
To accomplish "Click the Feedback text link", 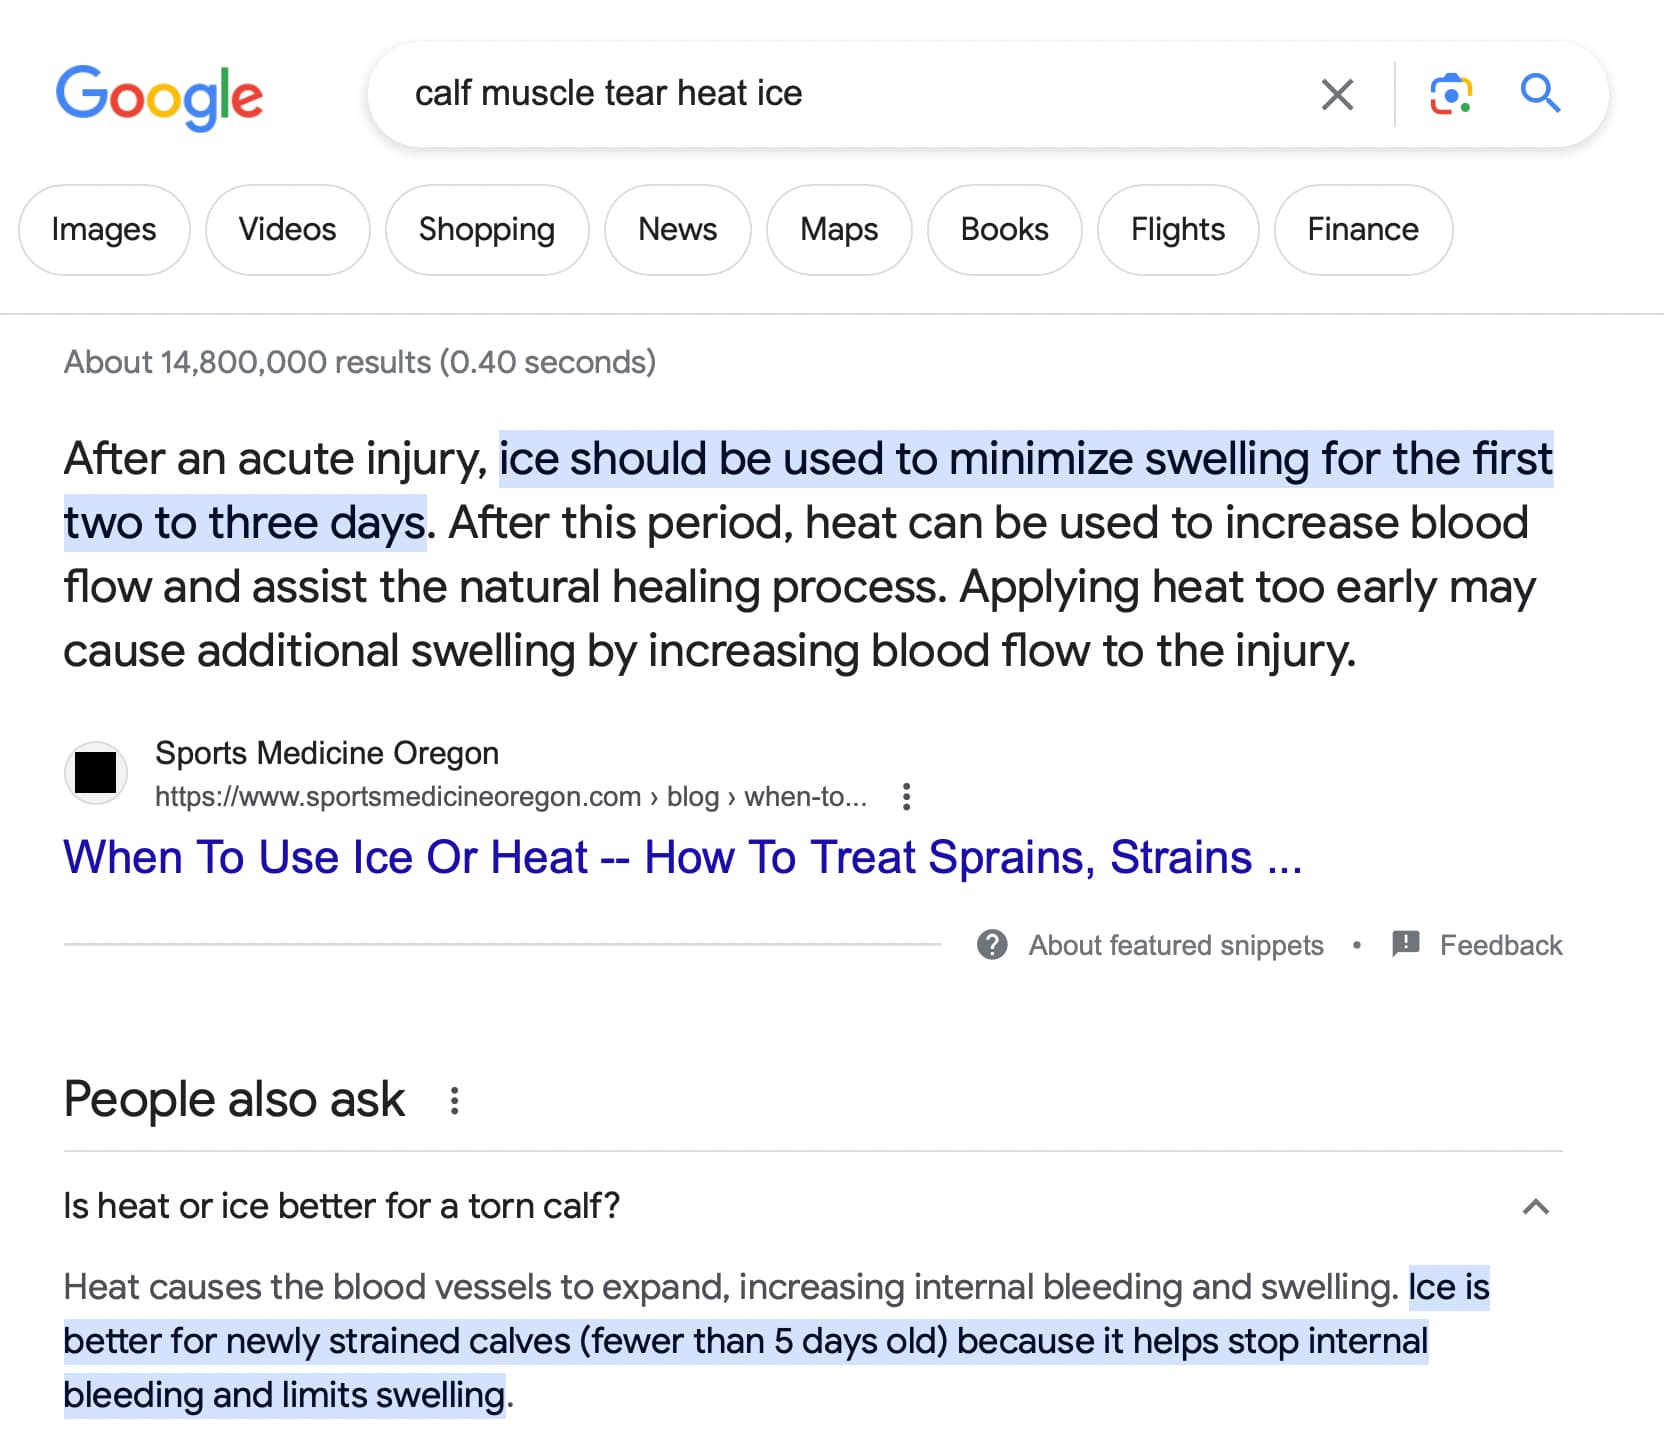I will point(1500,945).
